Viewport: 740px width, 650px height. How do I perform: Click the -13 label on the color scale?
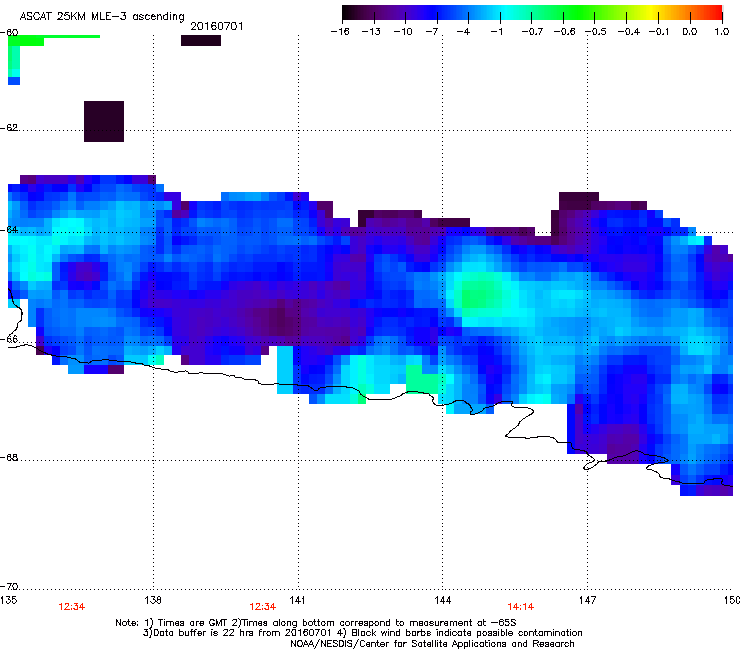pyautogui.click(x=371, y=32)
